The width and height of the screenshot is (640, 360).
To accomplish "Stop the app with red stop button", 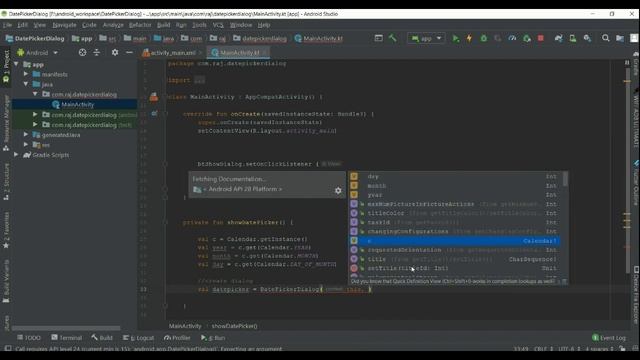I will point(541,38).
